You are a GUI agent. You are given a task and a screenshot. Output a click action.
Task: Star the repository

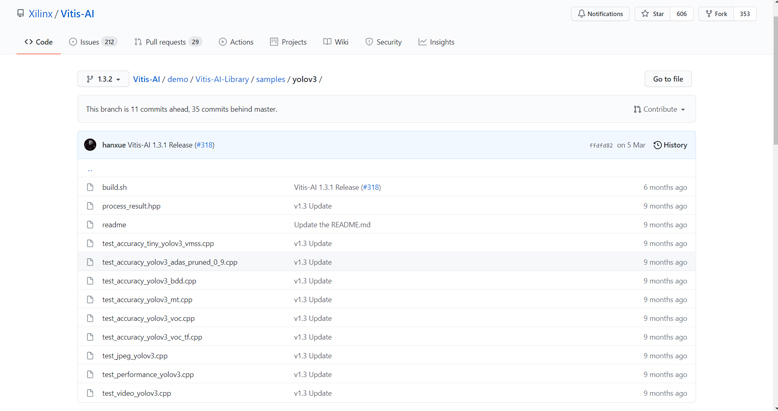tap(652, 14)
